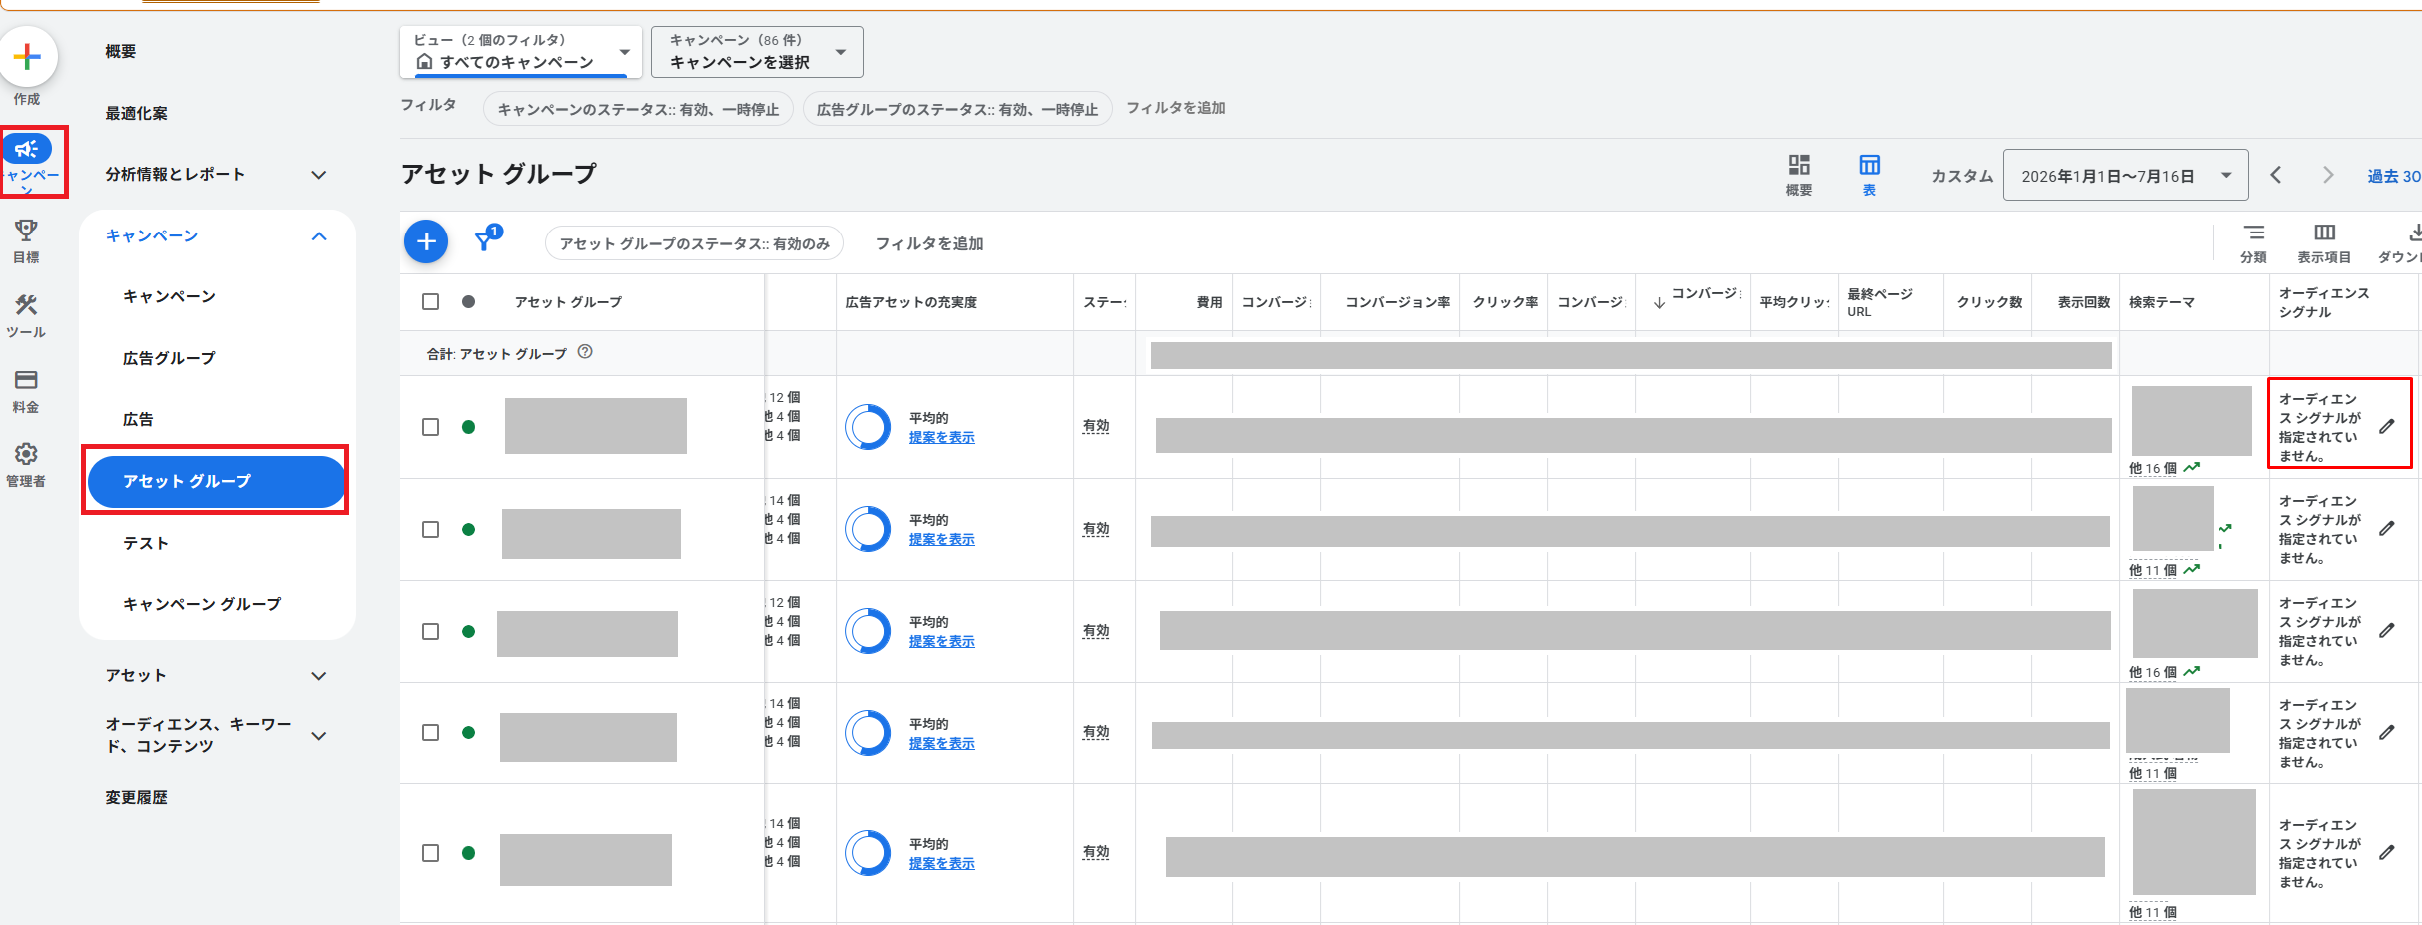
Task: Open the 表示項目 columns icon
Action: coord(2324,232)
